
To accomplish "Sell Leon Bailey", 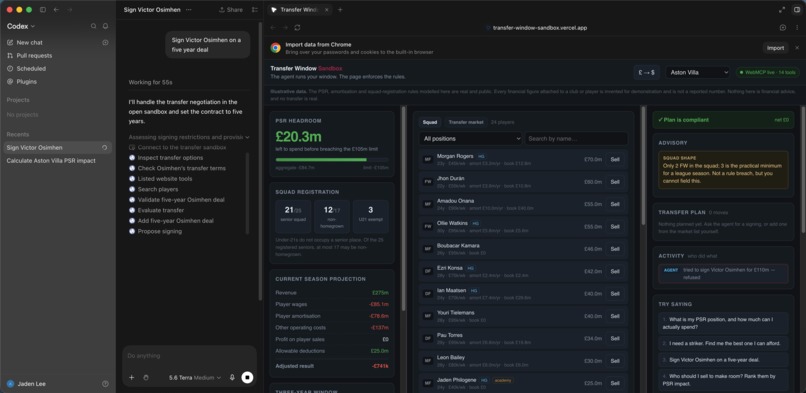I will click(x=615, y=361).
